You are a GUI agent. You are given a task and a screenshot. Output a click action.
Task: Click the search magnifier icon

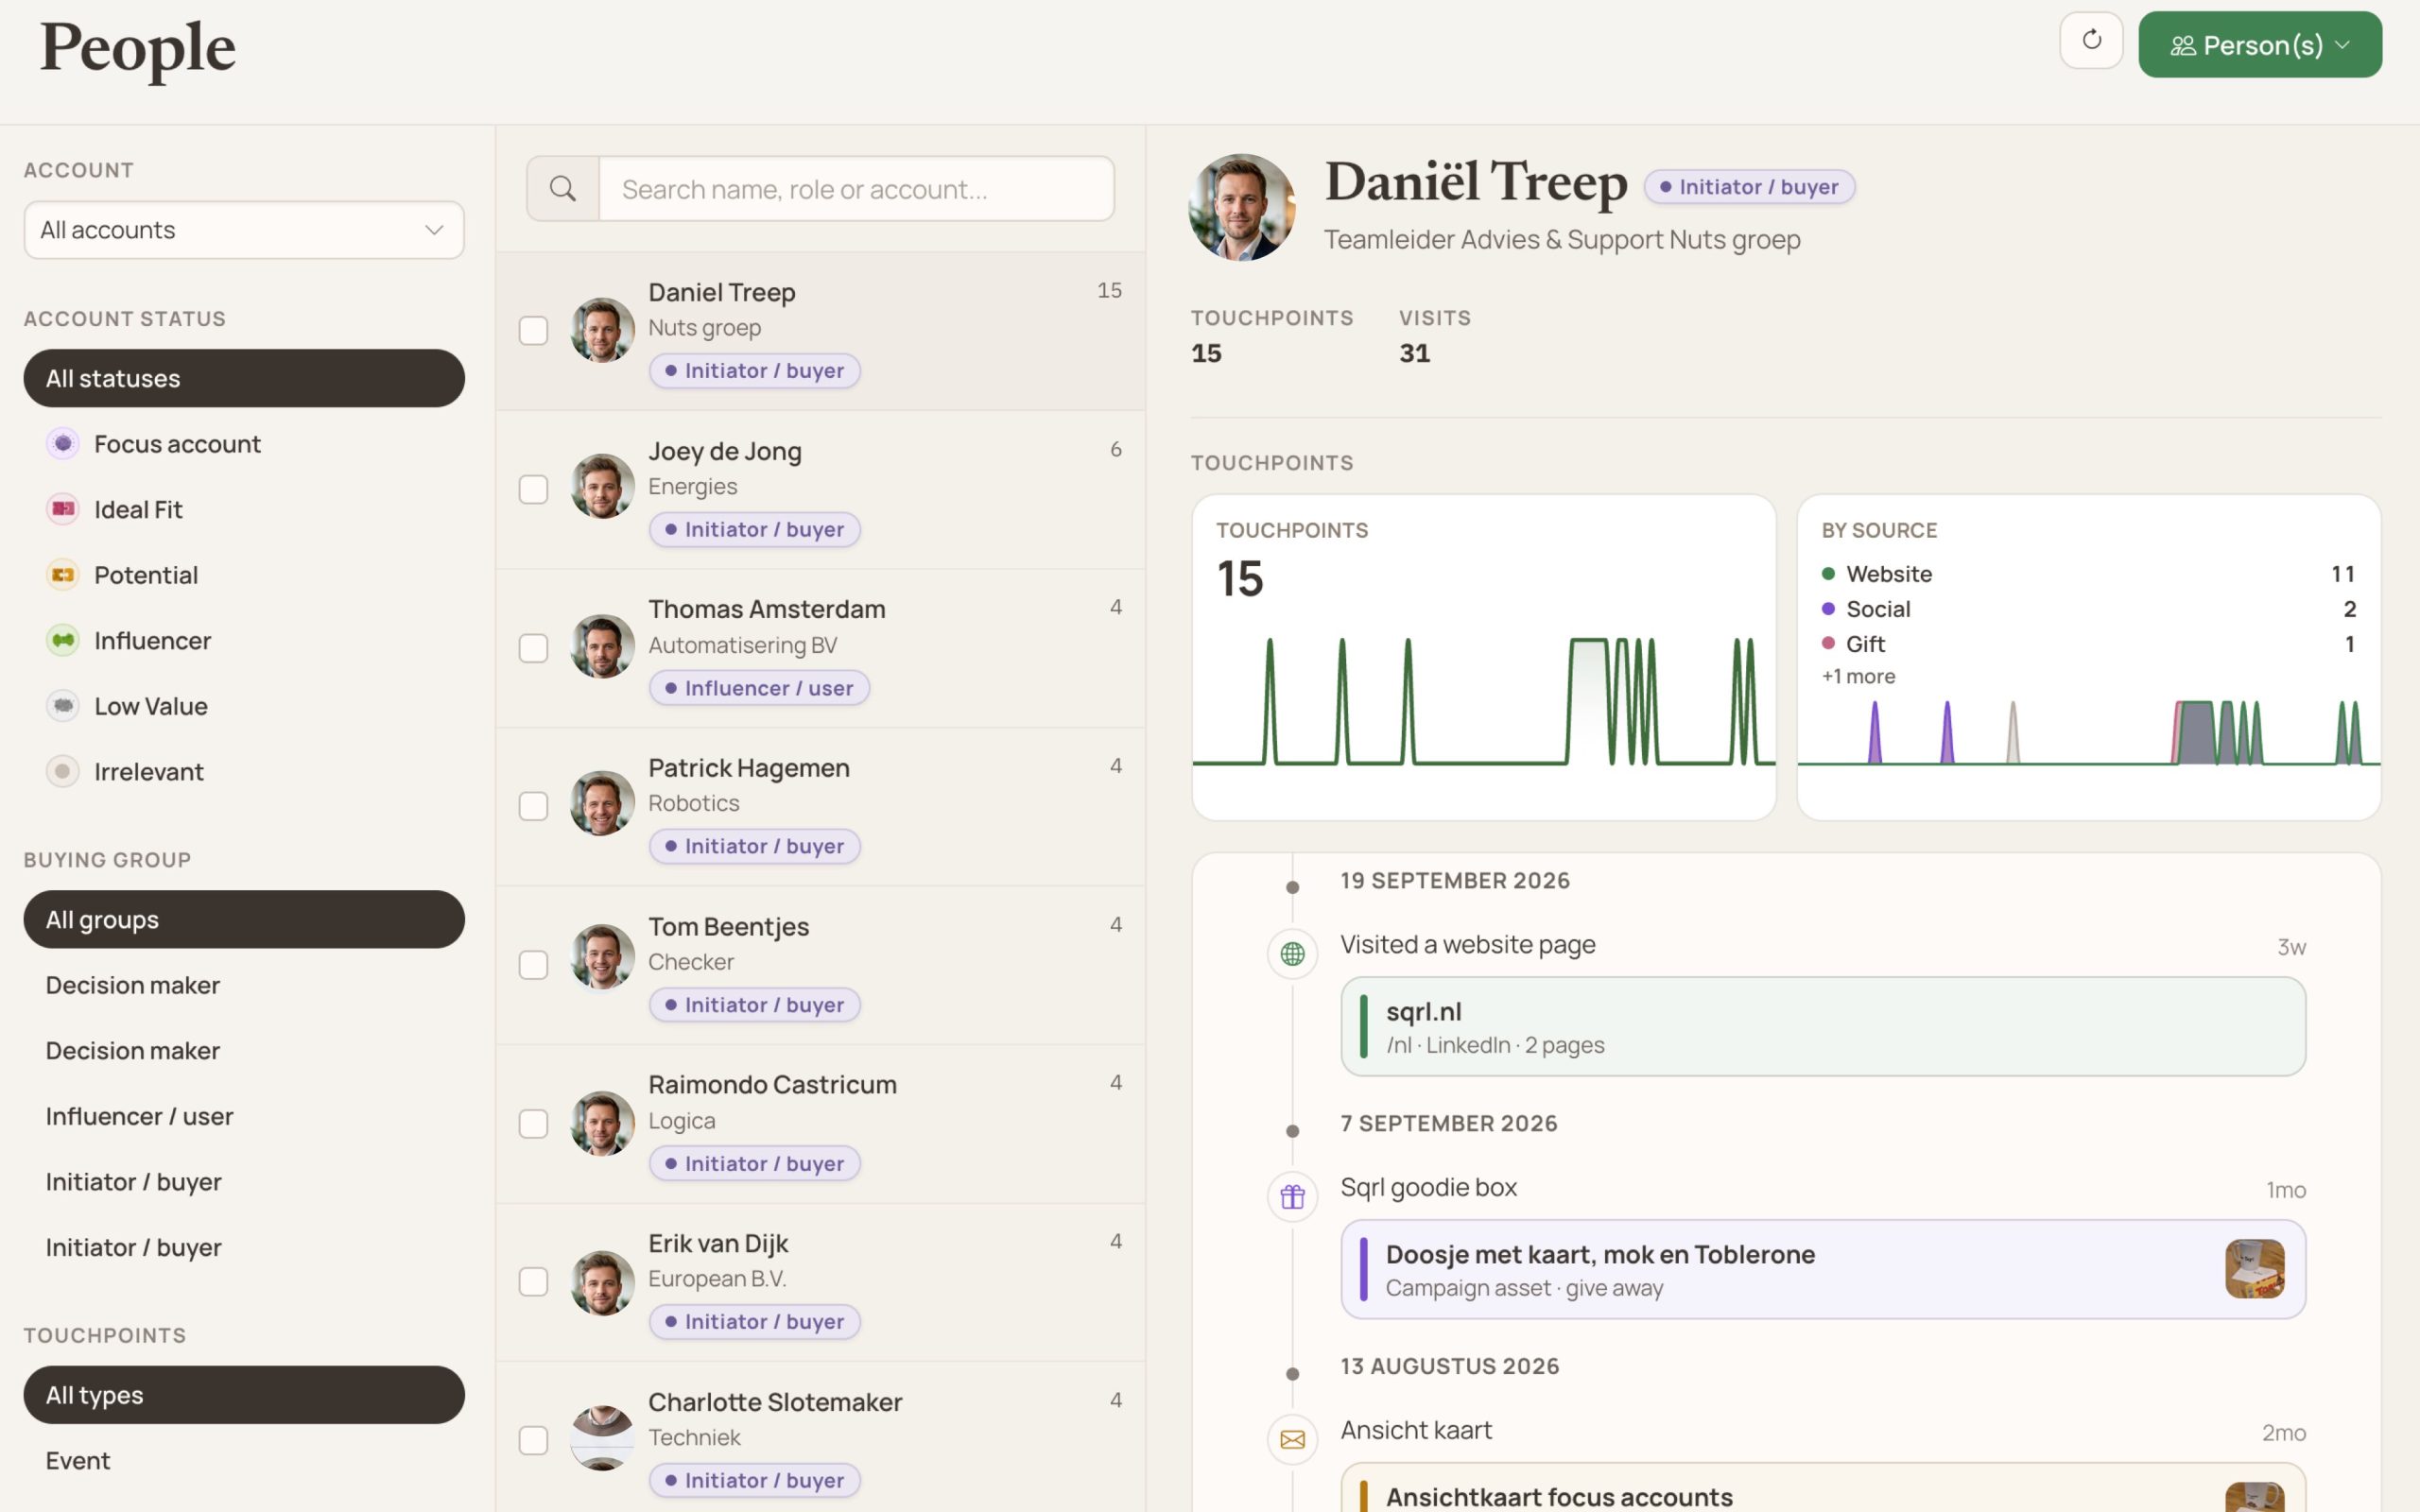click(x=563, y=188)
